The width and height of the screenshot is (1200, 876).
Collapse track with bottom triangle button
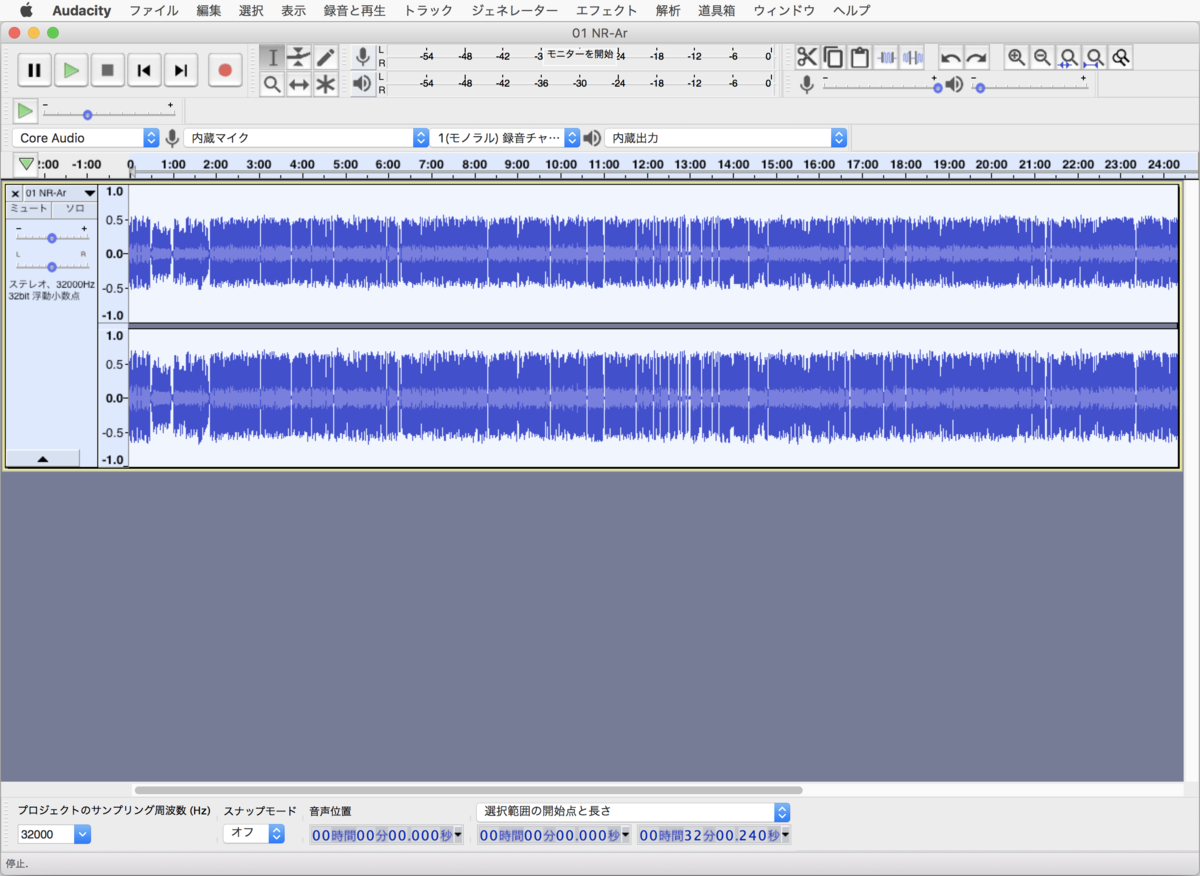pyautogui.click(x=42, y=458)
